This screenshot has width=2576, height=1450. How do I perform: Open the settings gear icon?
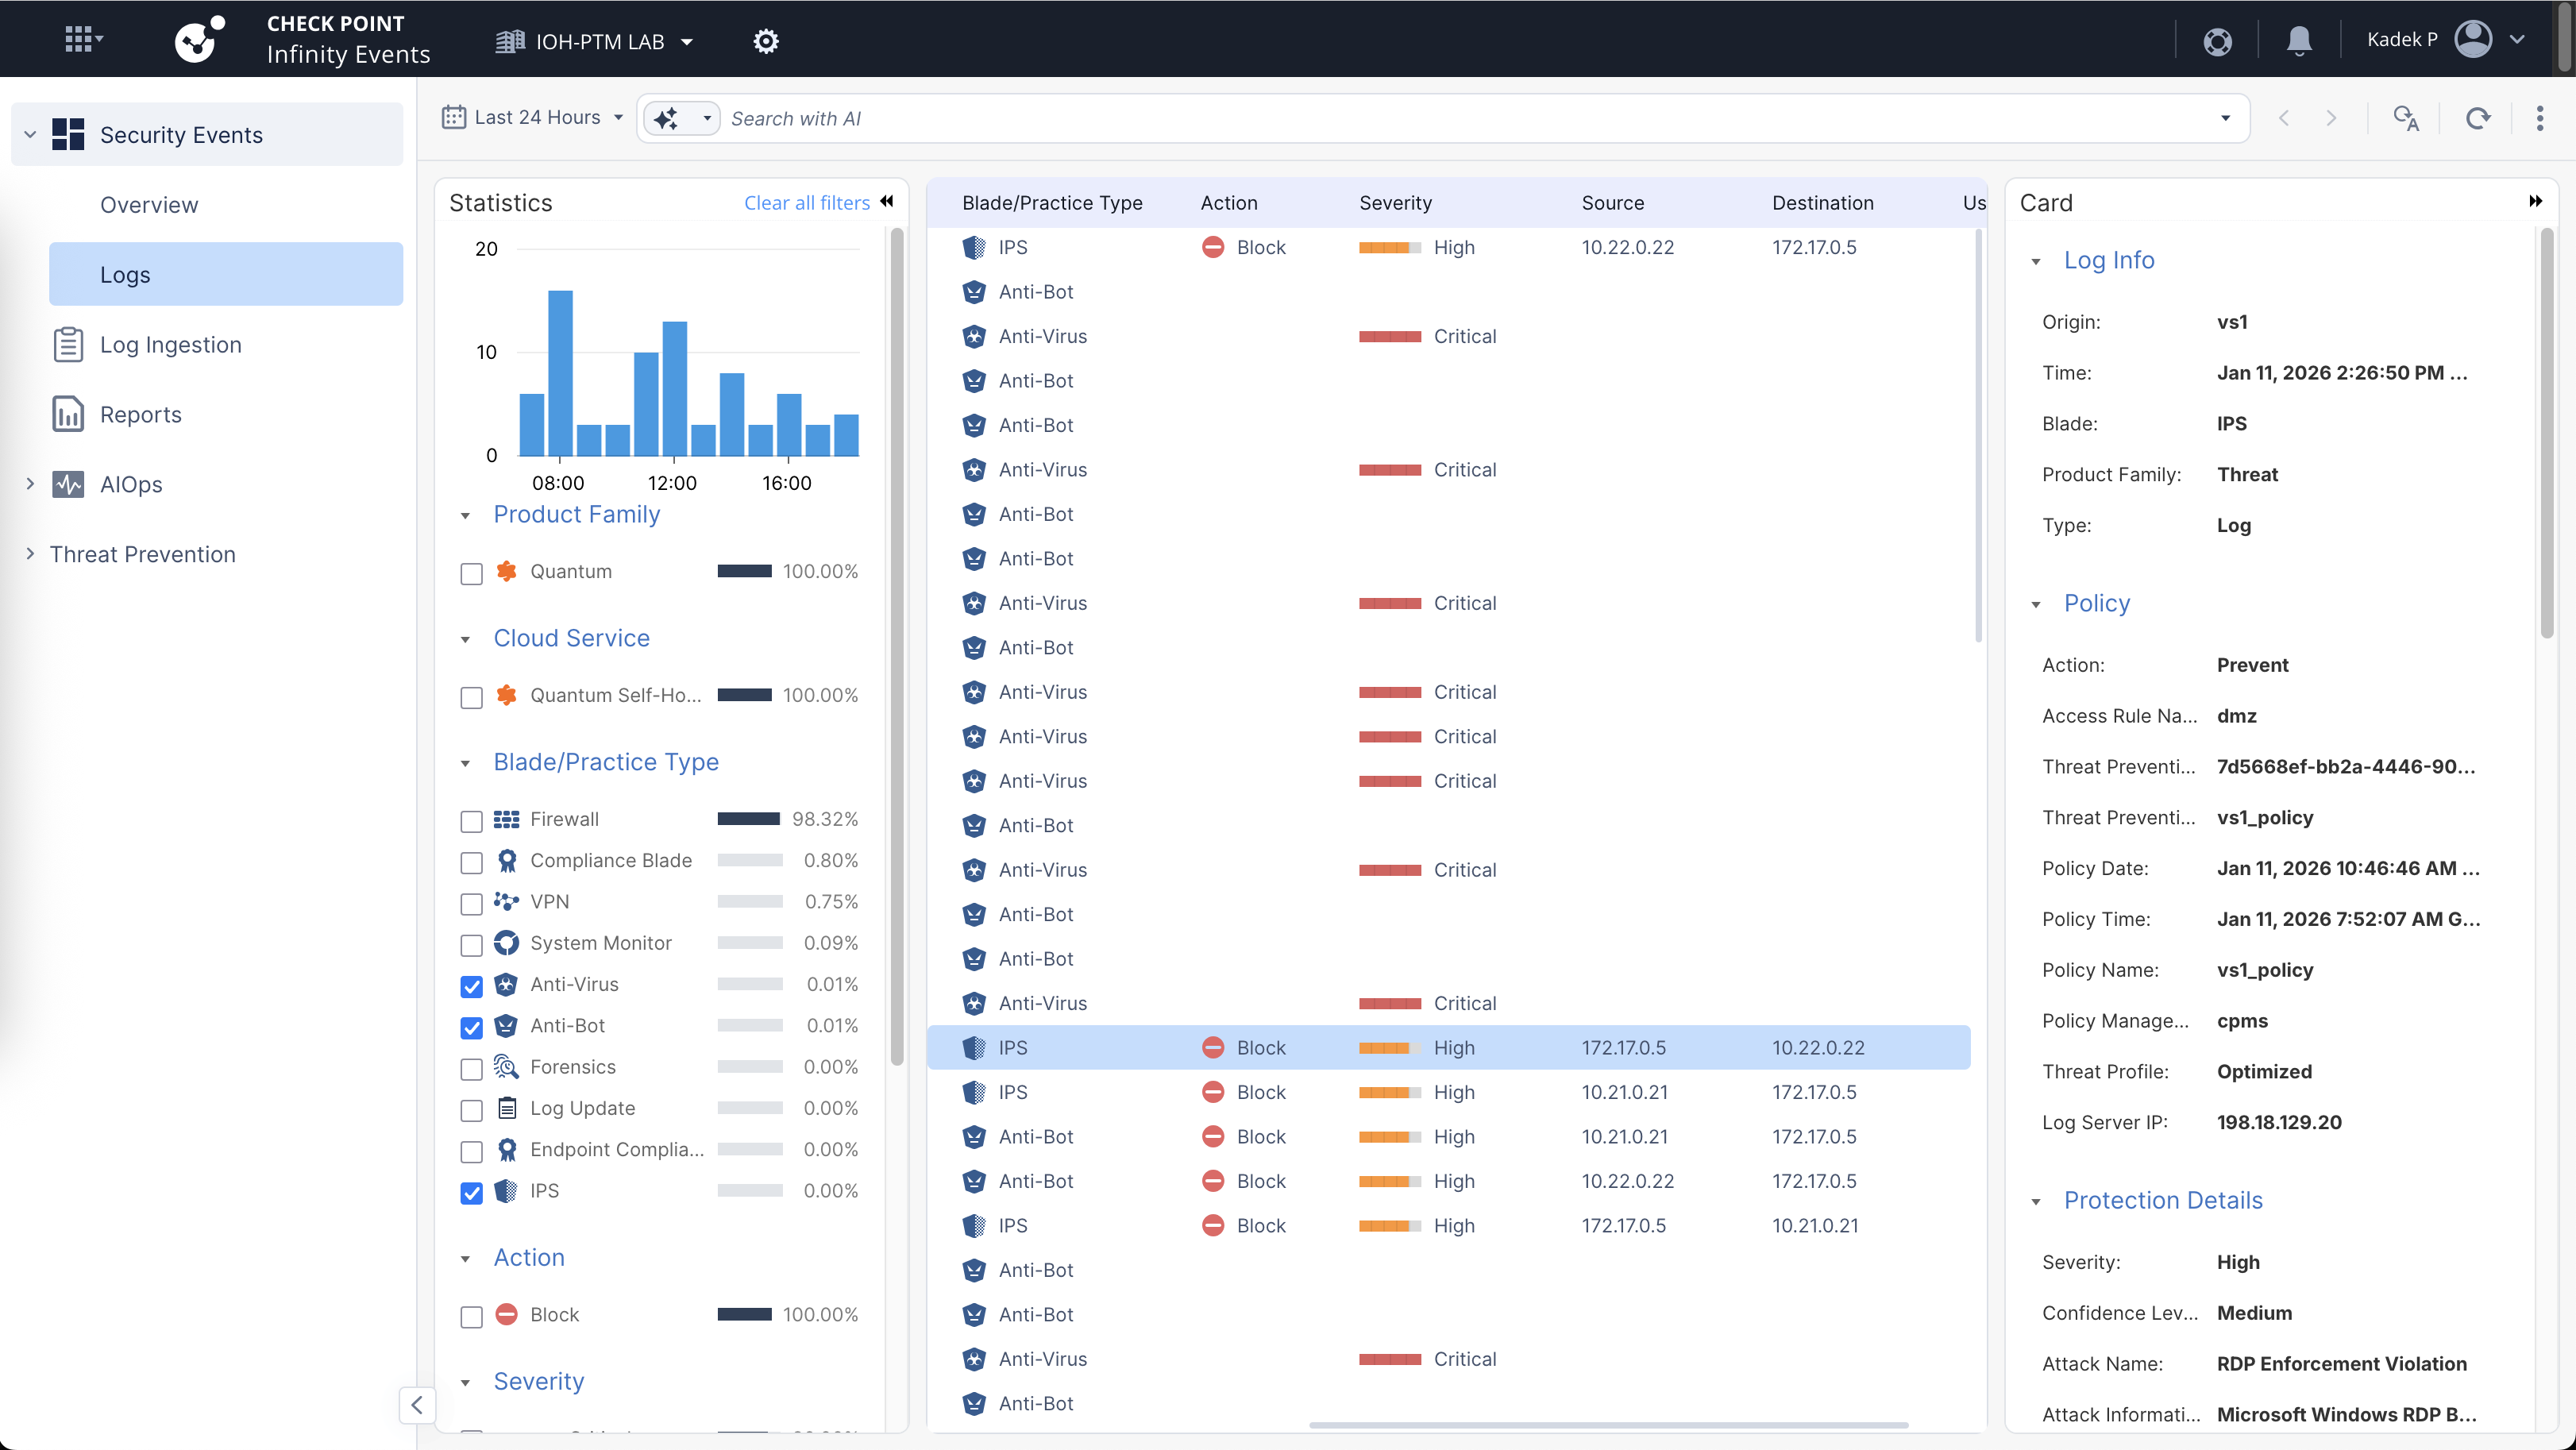tap(766, 41)
